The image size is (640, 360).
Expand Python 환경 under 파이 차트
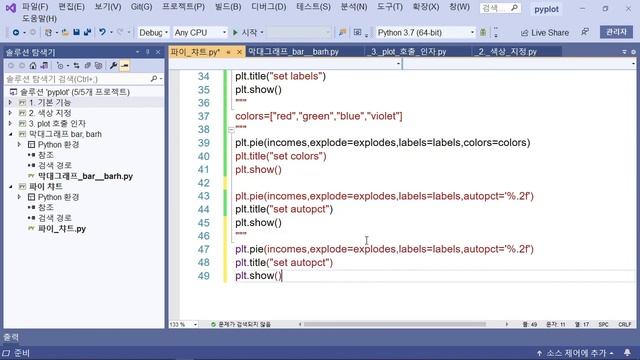(19, 197)
